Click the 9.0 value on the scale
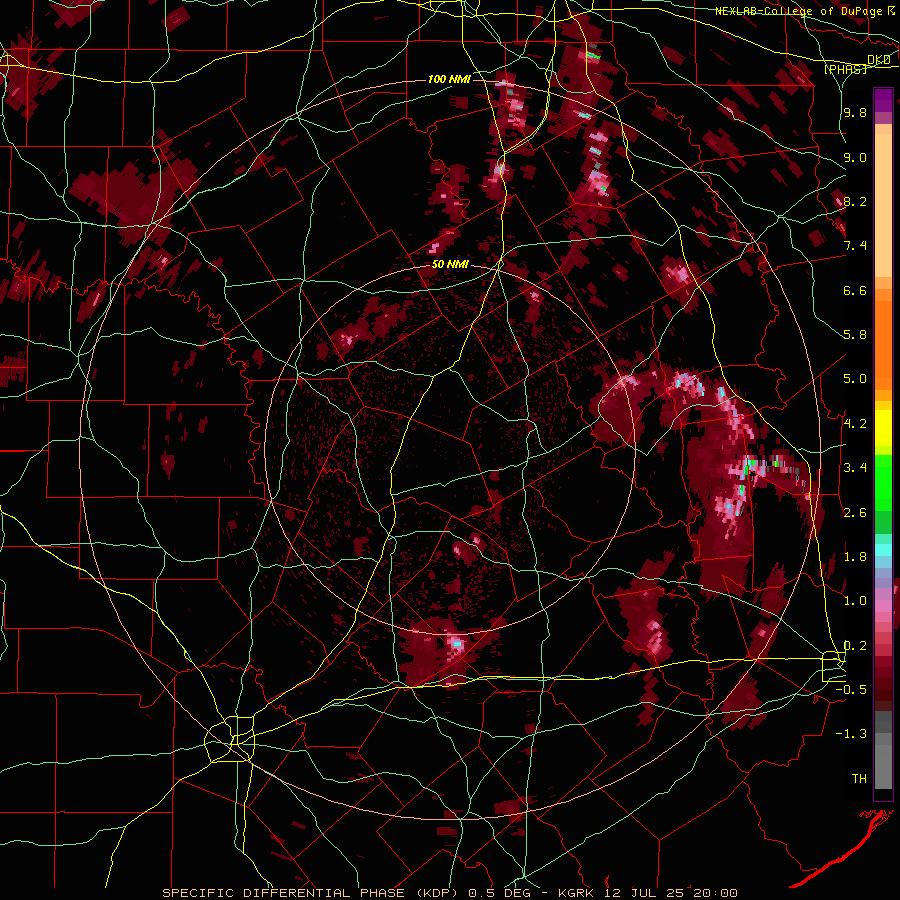Screen dimensions: 900x900 coord(855,157)
